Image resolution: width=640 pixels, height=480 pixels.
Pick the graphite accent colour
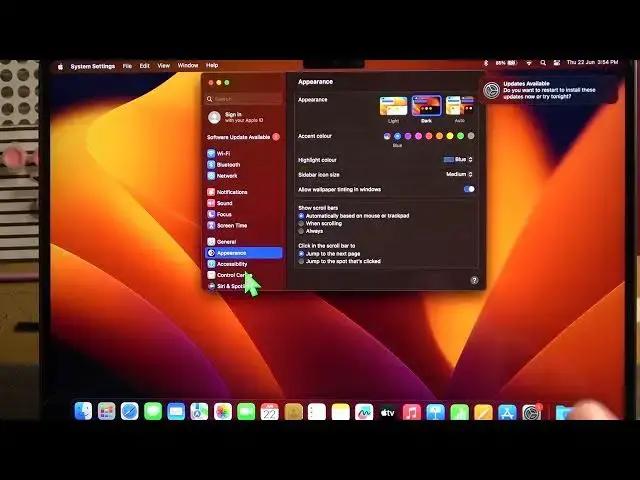coord(471,136)
